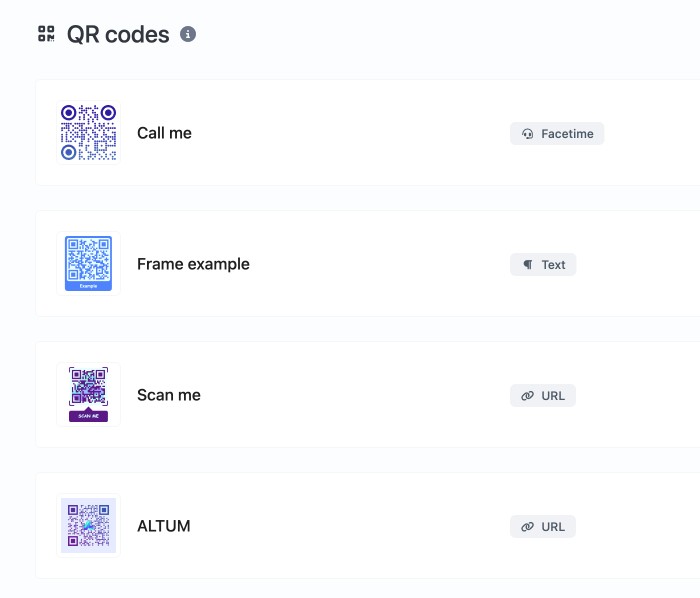Screen dimensions: 700x598
Task: Click the QR codes page title text
Action: click(118, 34)
